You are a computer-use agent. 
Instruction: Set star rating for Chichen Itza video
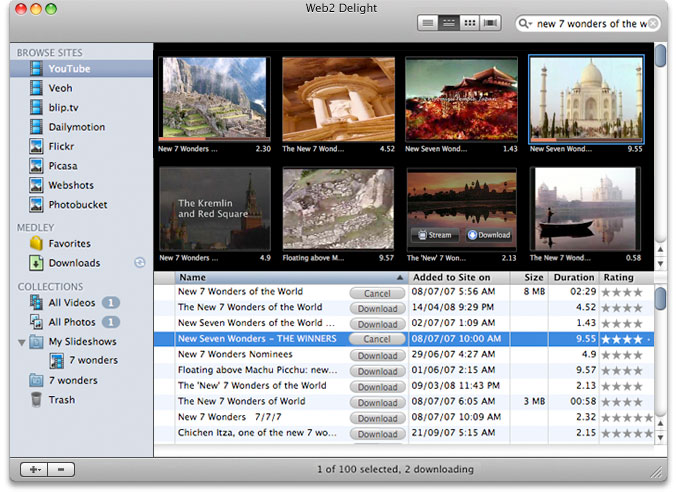click(x=625, y=433)
